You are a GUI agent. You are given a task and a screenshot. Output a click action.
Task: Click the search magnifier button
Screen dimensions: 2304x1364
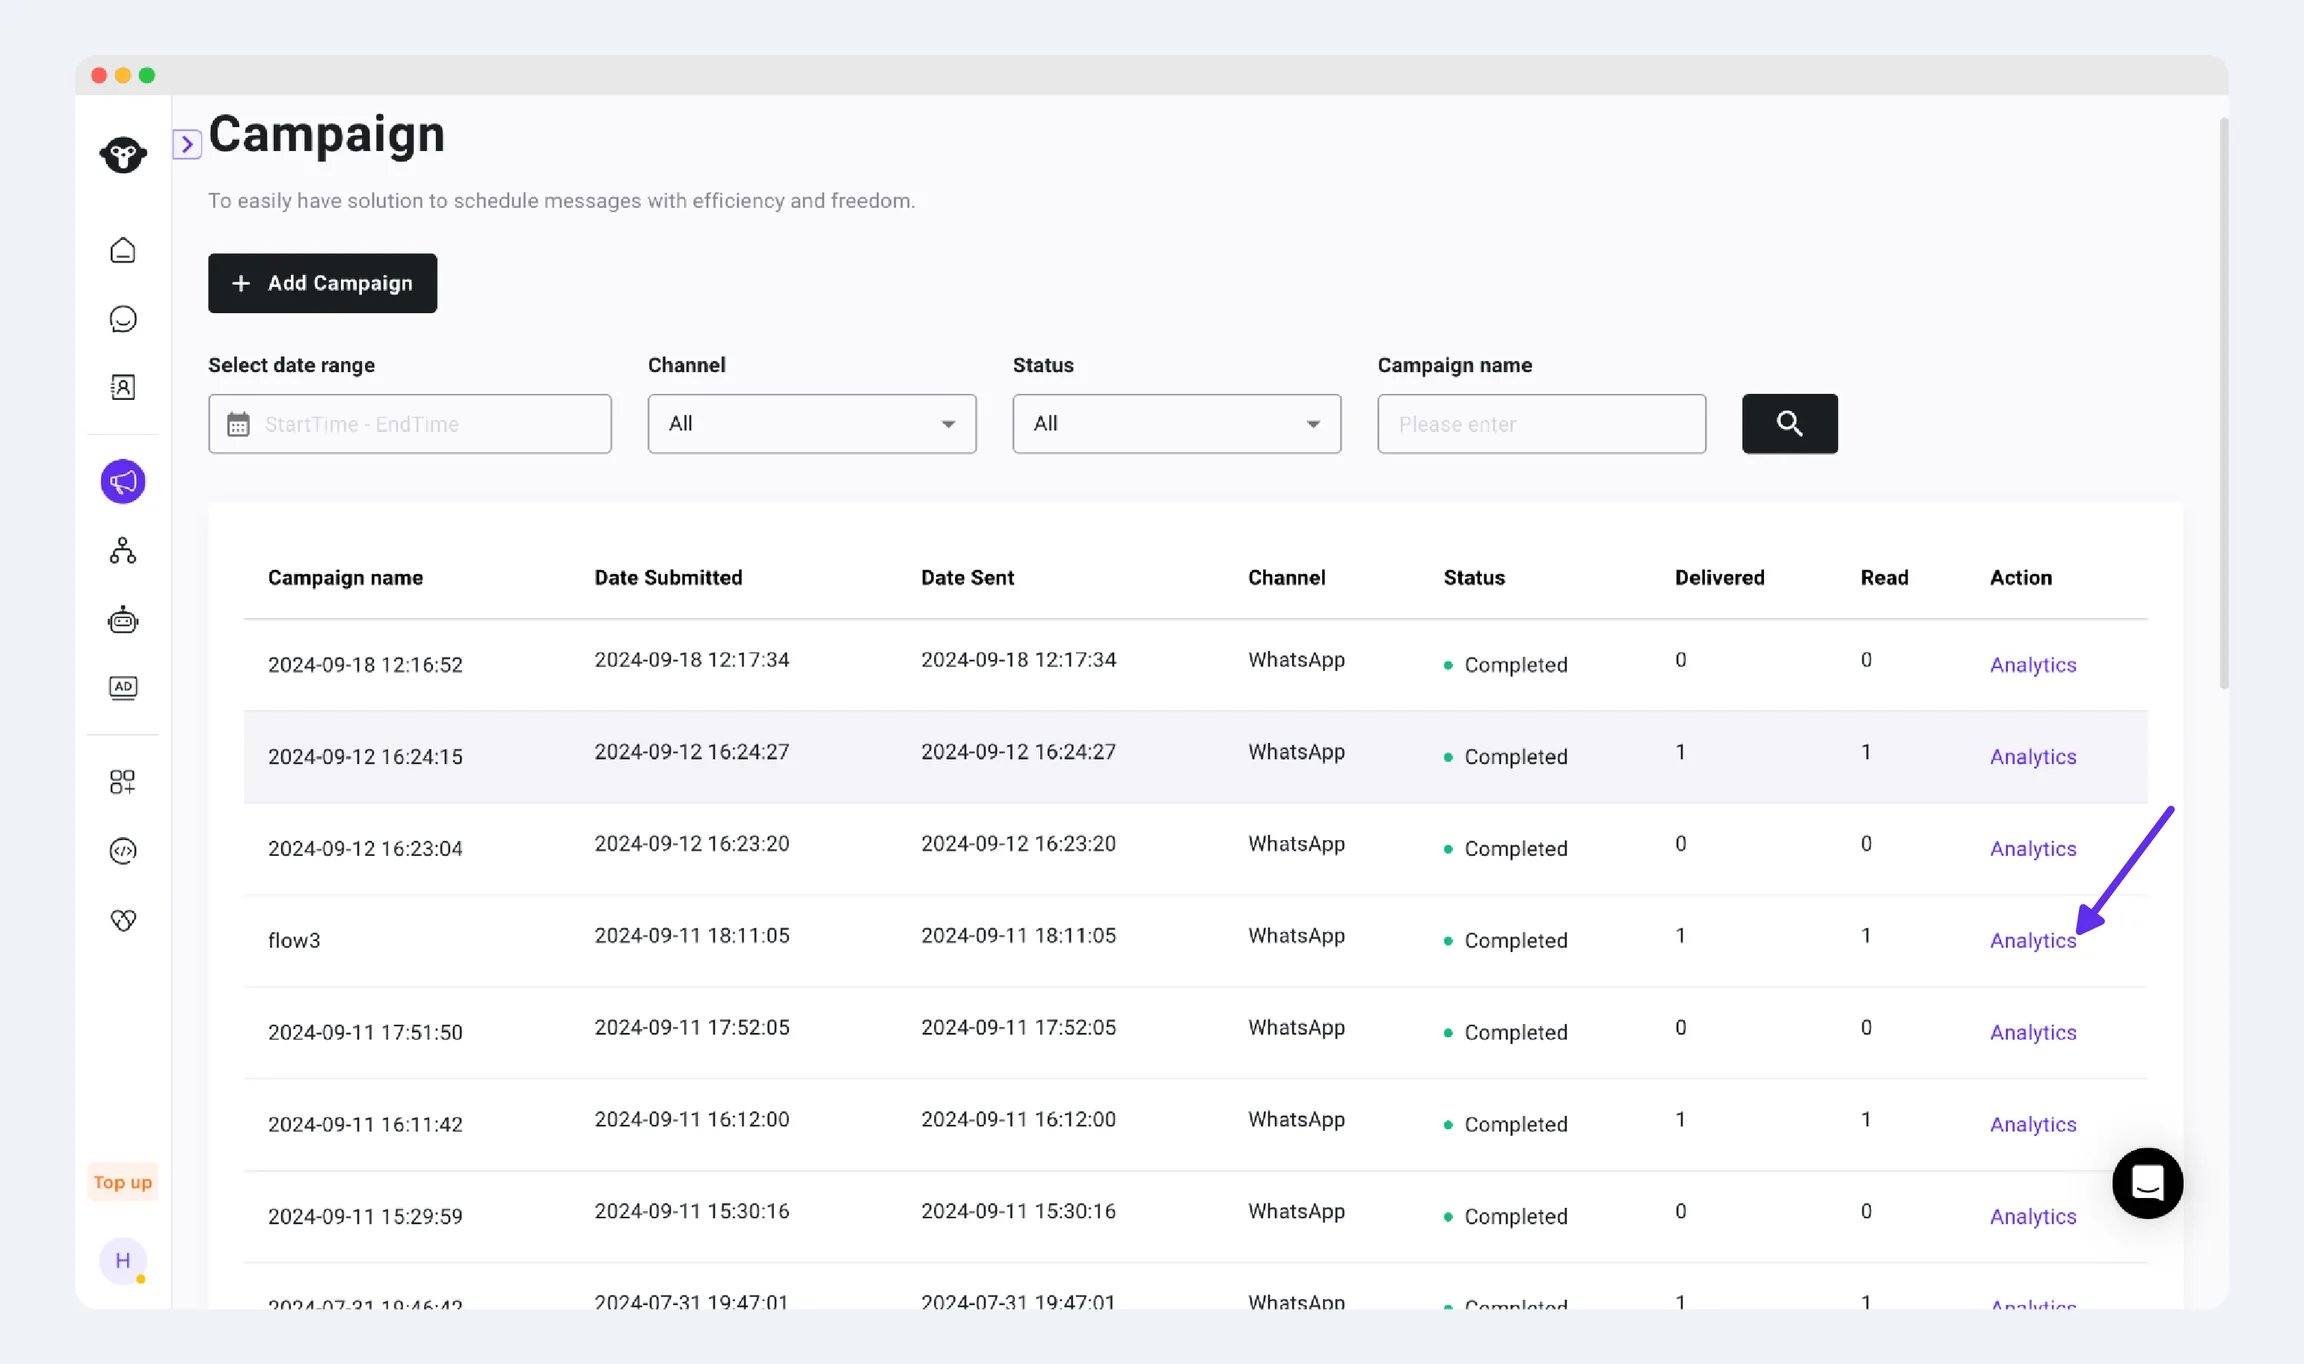1790,424
